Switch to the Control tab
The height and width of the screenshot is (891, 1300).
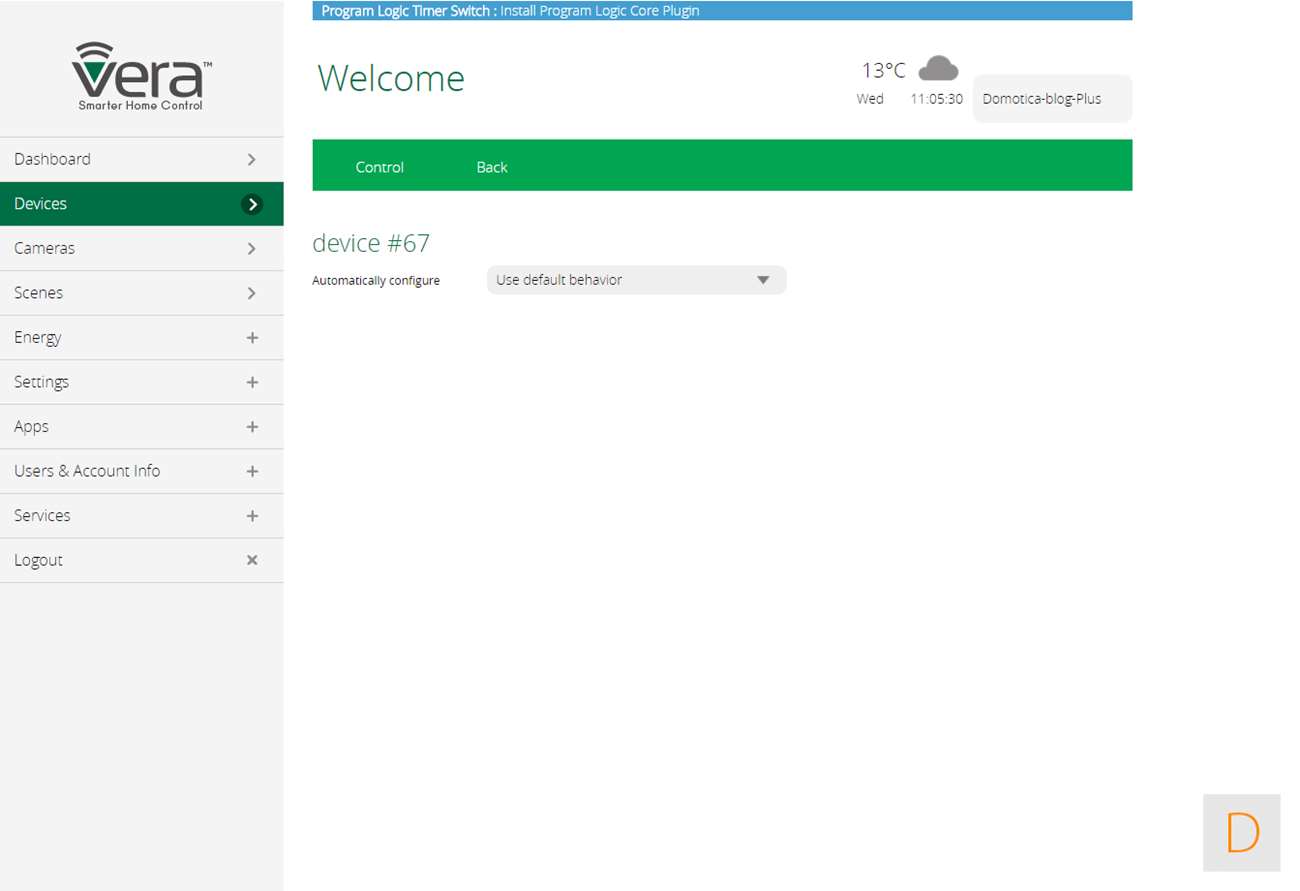379,167
